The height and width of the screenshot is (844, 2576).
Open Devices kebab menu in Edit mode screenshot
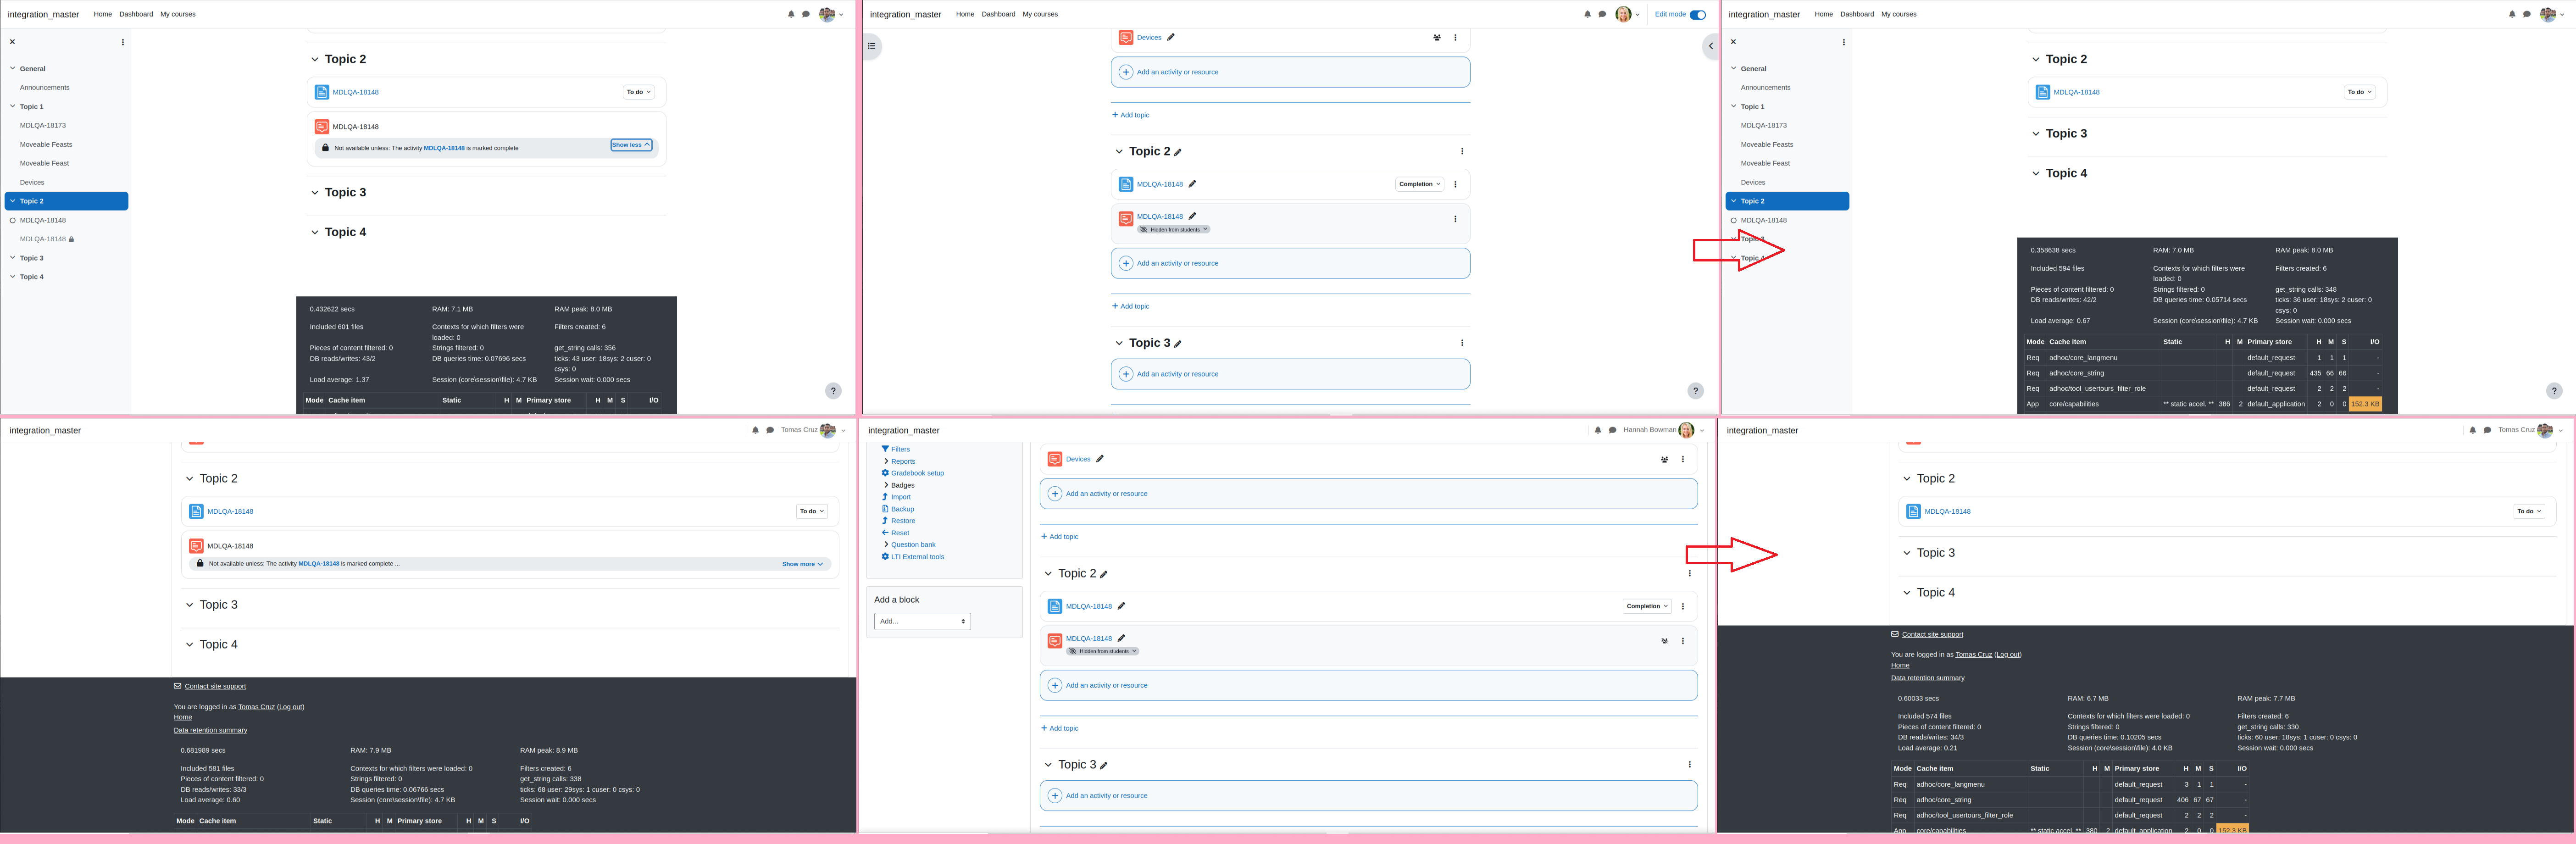(x=1455, y=37)
